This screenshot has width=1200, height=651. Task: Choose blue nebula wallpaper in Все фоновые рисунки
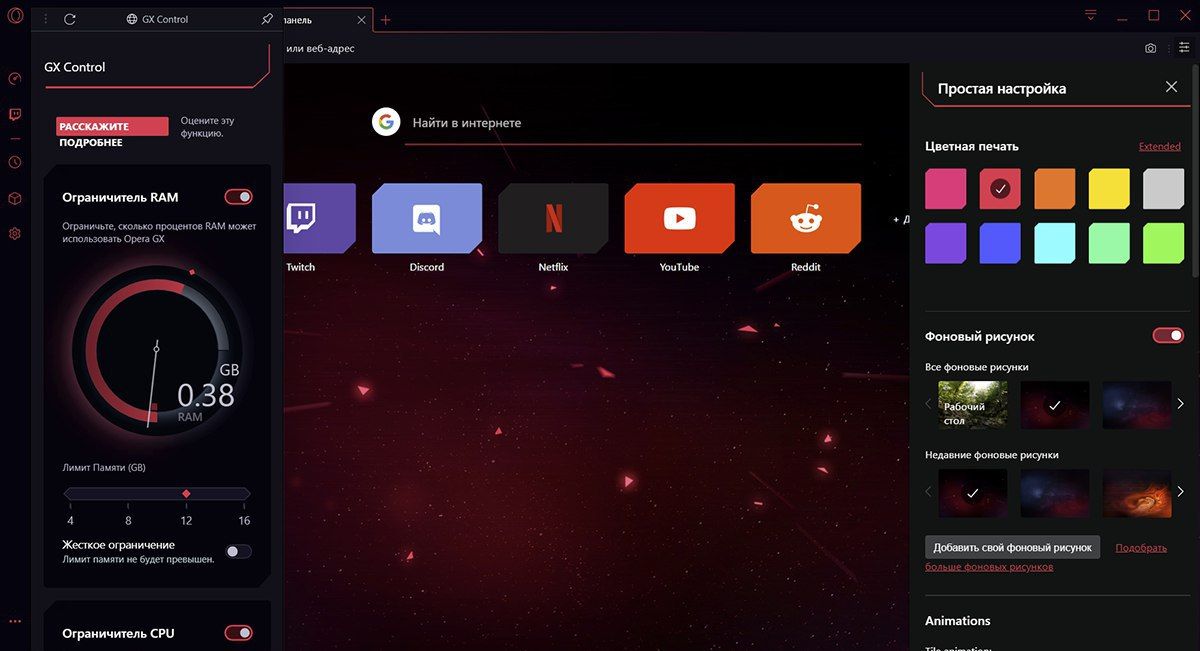coord(1136,405)
